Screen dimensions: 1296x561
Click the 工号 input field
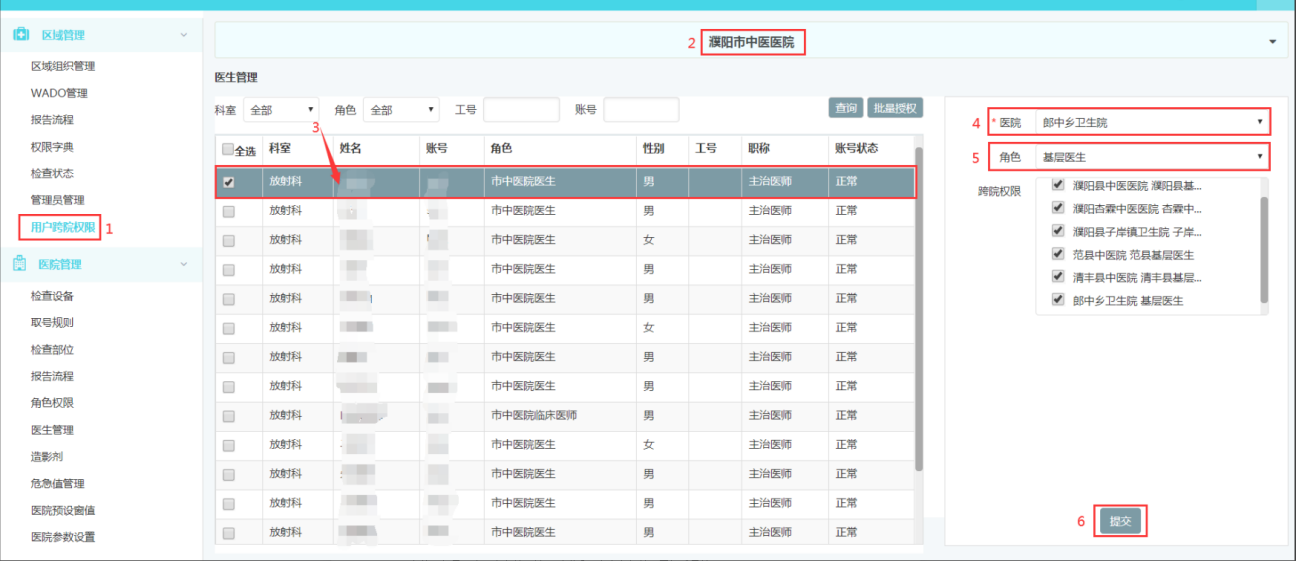[521, 110]
